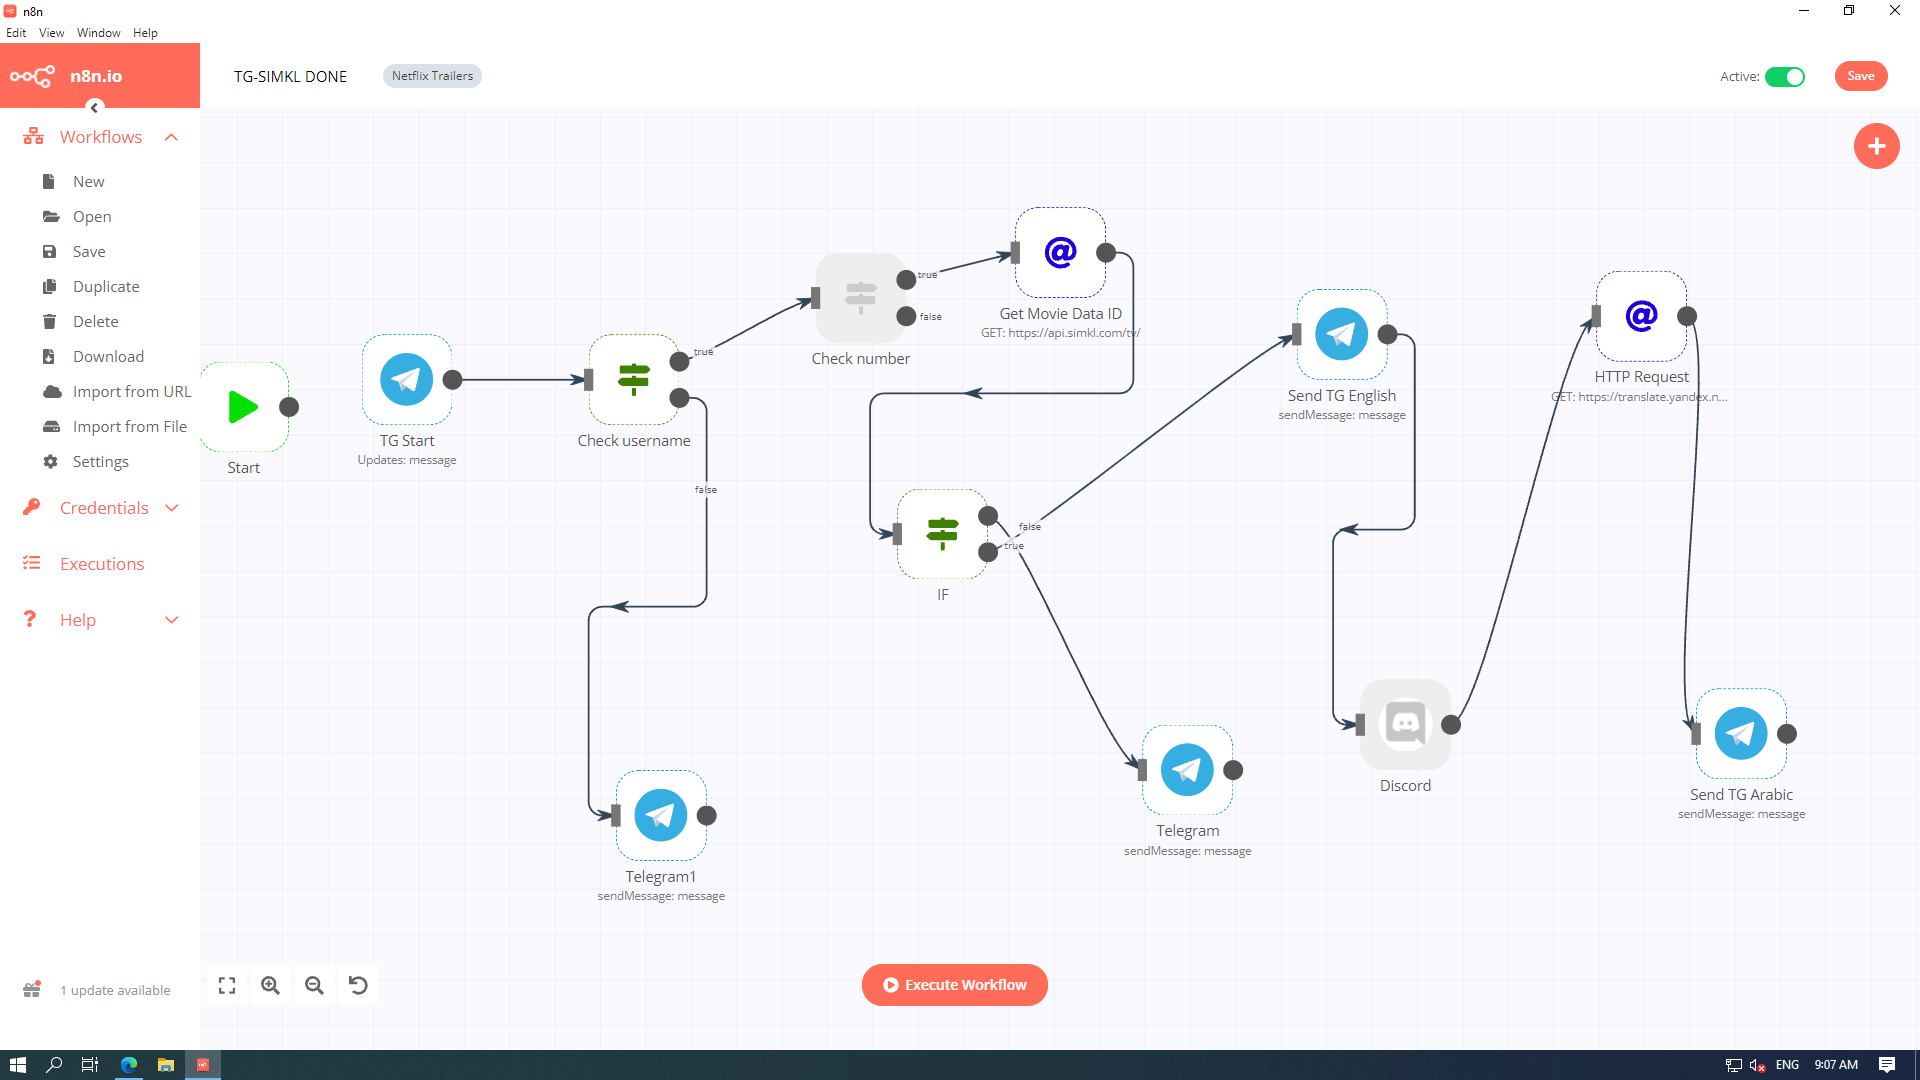Click the Check username IF node
Viewport: 1920px width, 1080px height.
(634, 380)
